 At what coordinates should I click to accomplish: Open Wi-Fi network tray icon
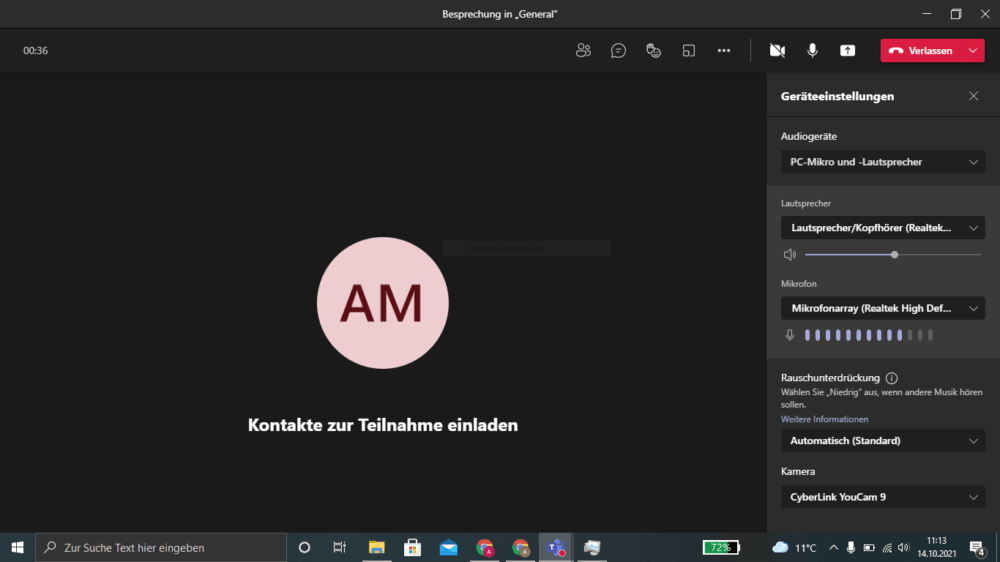tap(886, 547)
